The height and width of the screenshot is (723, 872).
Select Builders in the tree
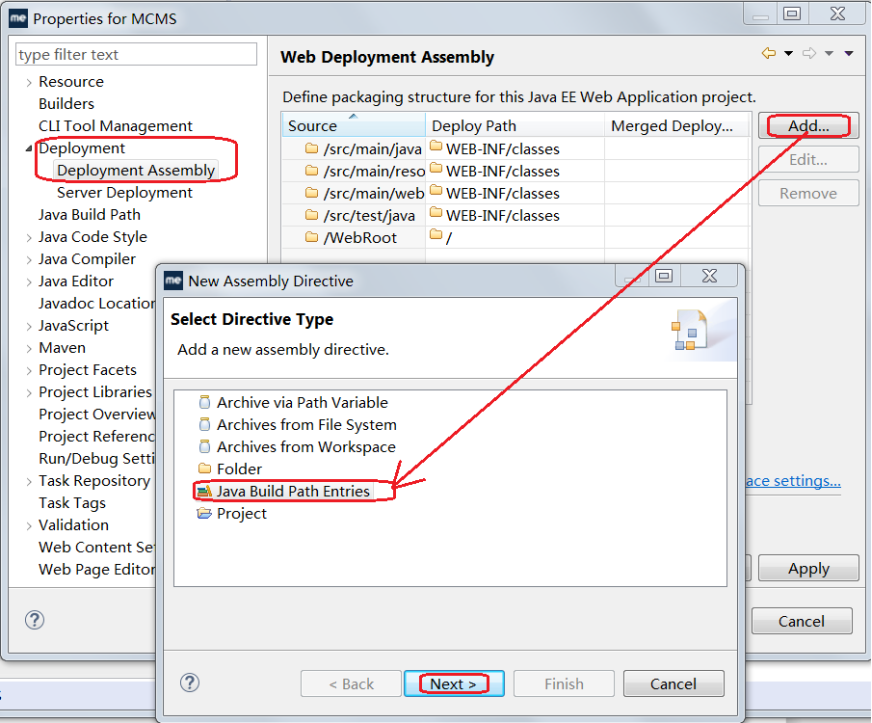click(66, 103)
